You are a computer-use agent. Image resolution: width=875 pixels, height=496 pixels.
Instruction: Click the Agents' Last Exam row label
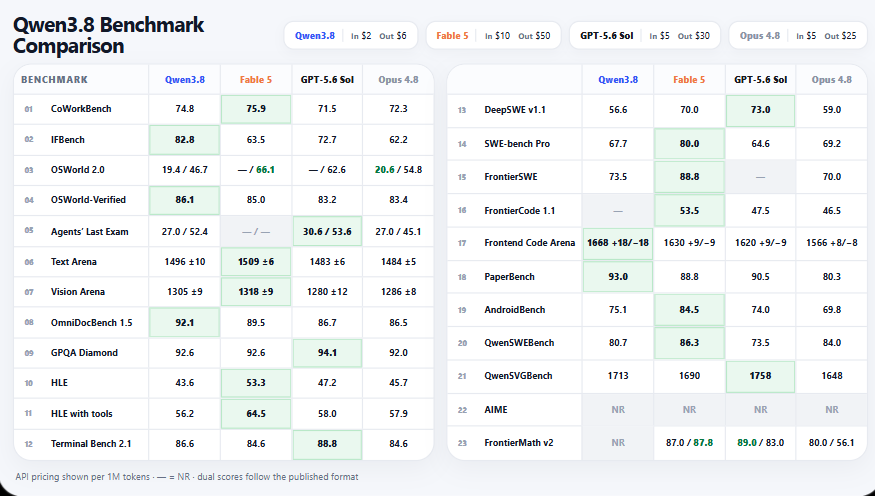(x=89, y=232)
